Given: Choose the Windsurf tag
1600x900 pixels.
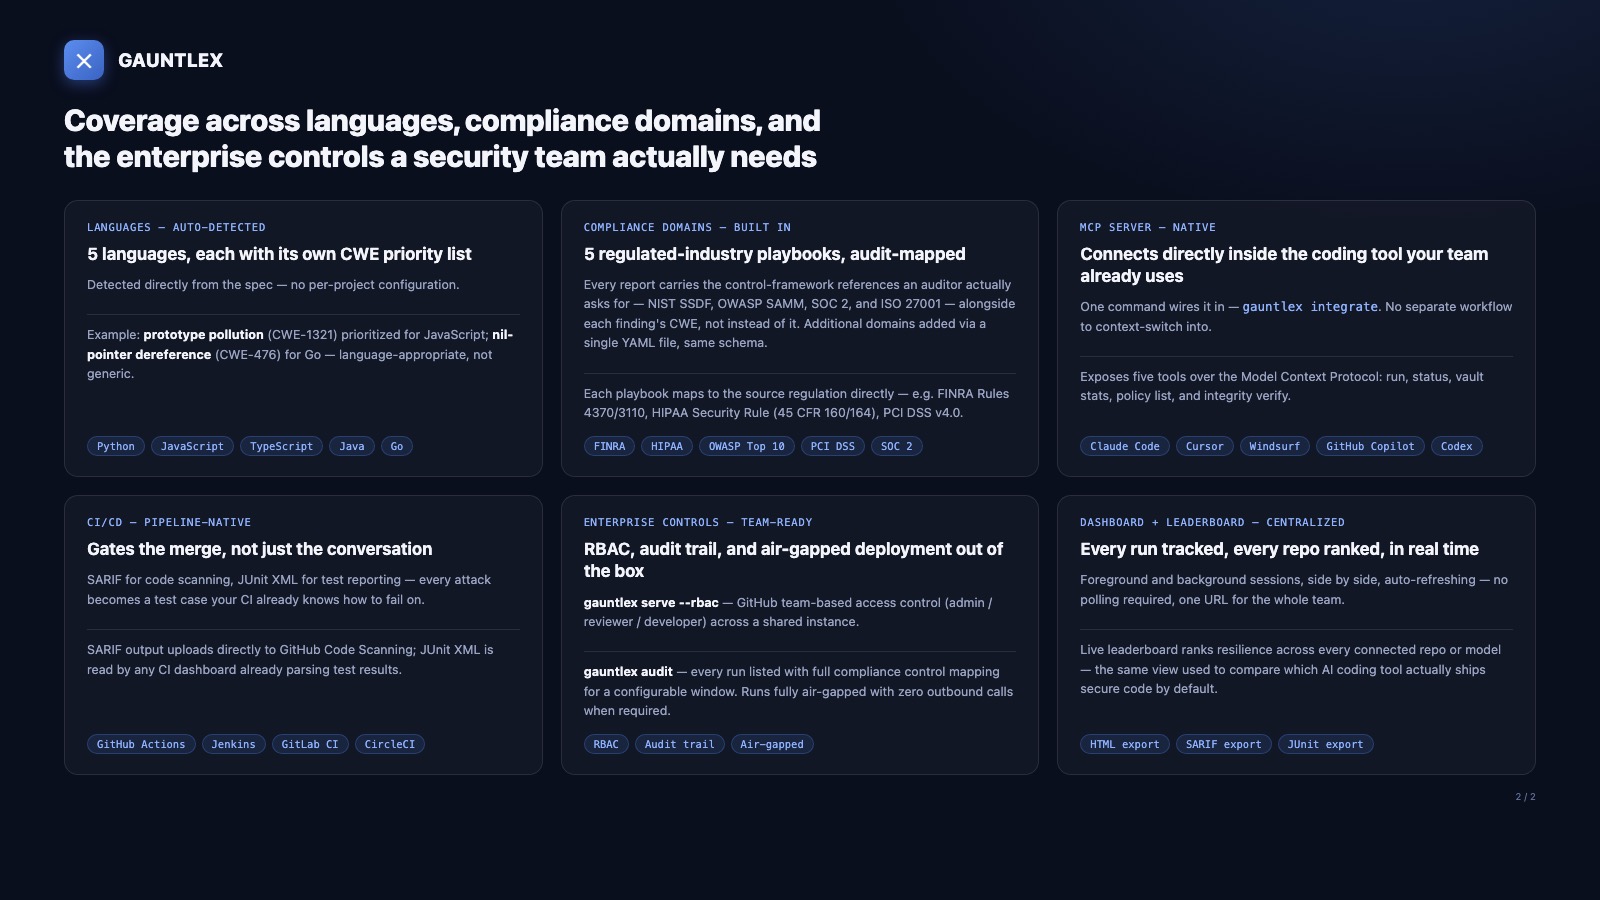Looking at the screenshot, I should point(1275,446).
